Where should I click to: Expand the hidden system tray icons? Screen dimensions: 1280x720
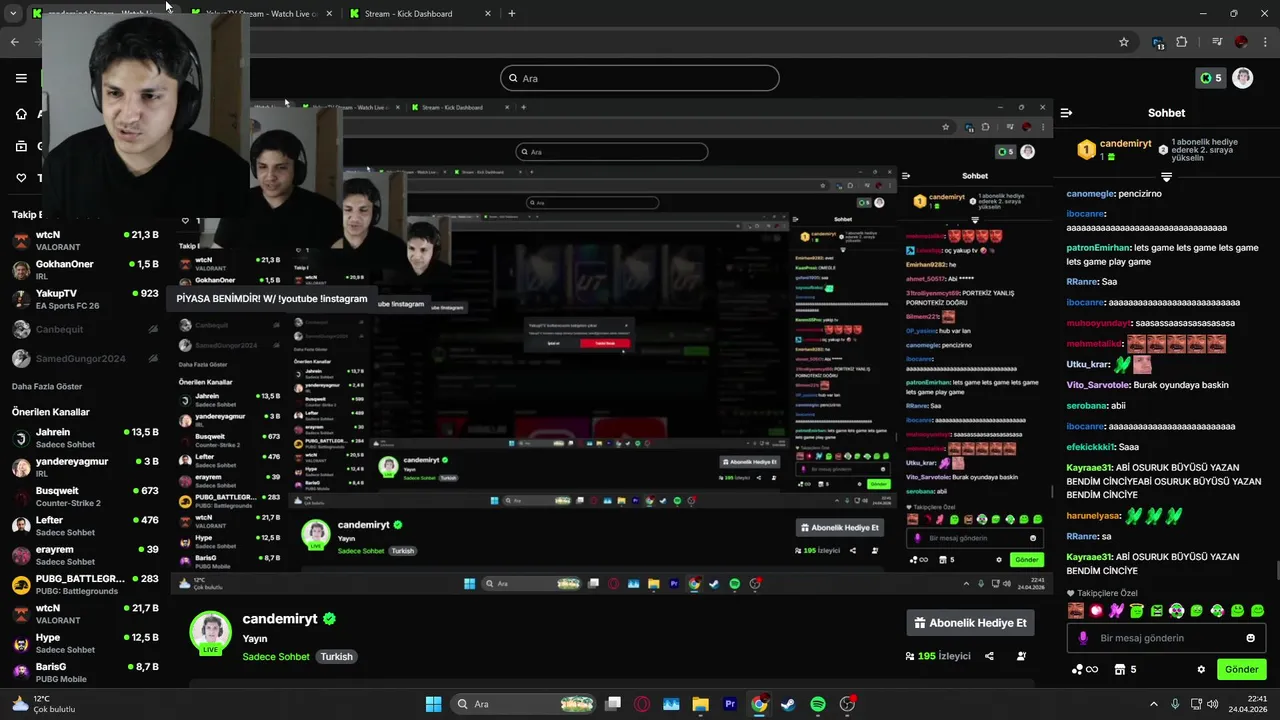coord(1153,704)
